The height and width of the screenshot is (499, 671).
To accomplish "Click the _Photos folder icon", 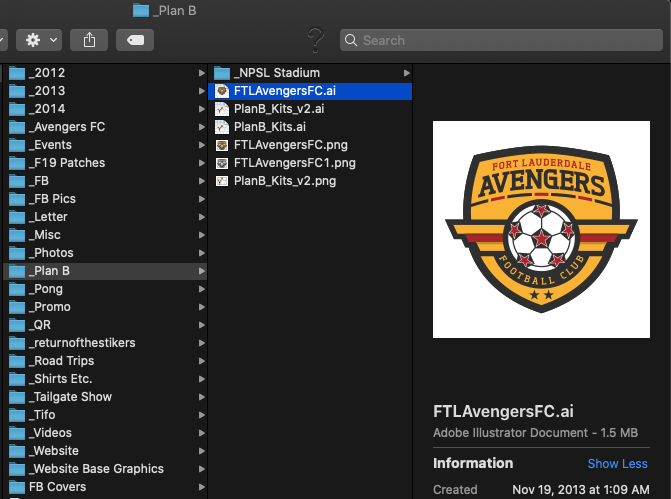I will pos(17,253).
